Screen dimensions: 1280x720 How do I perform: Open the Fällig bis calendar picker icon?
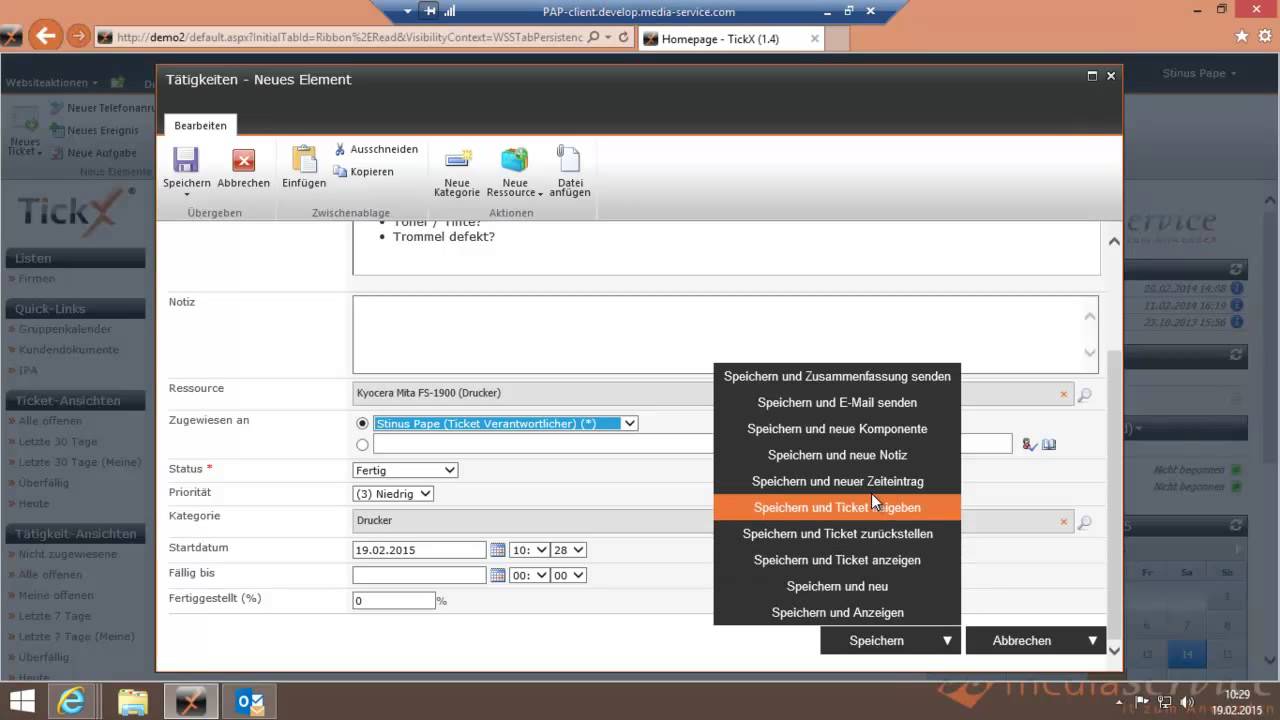498,575
